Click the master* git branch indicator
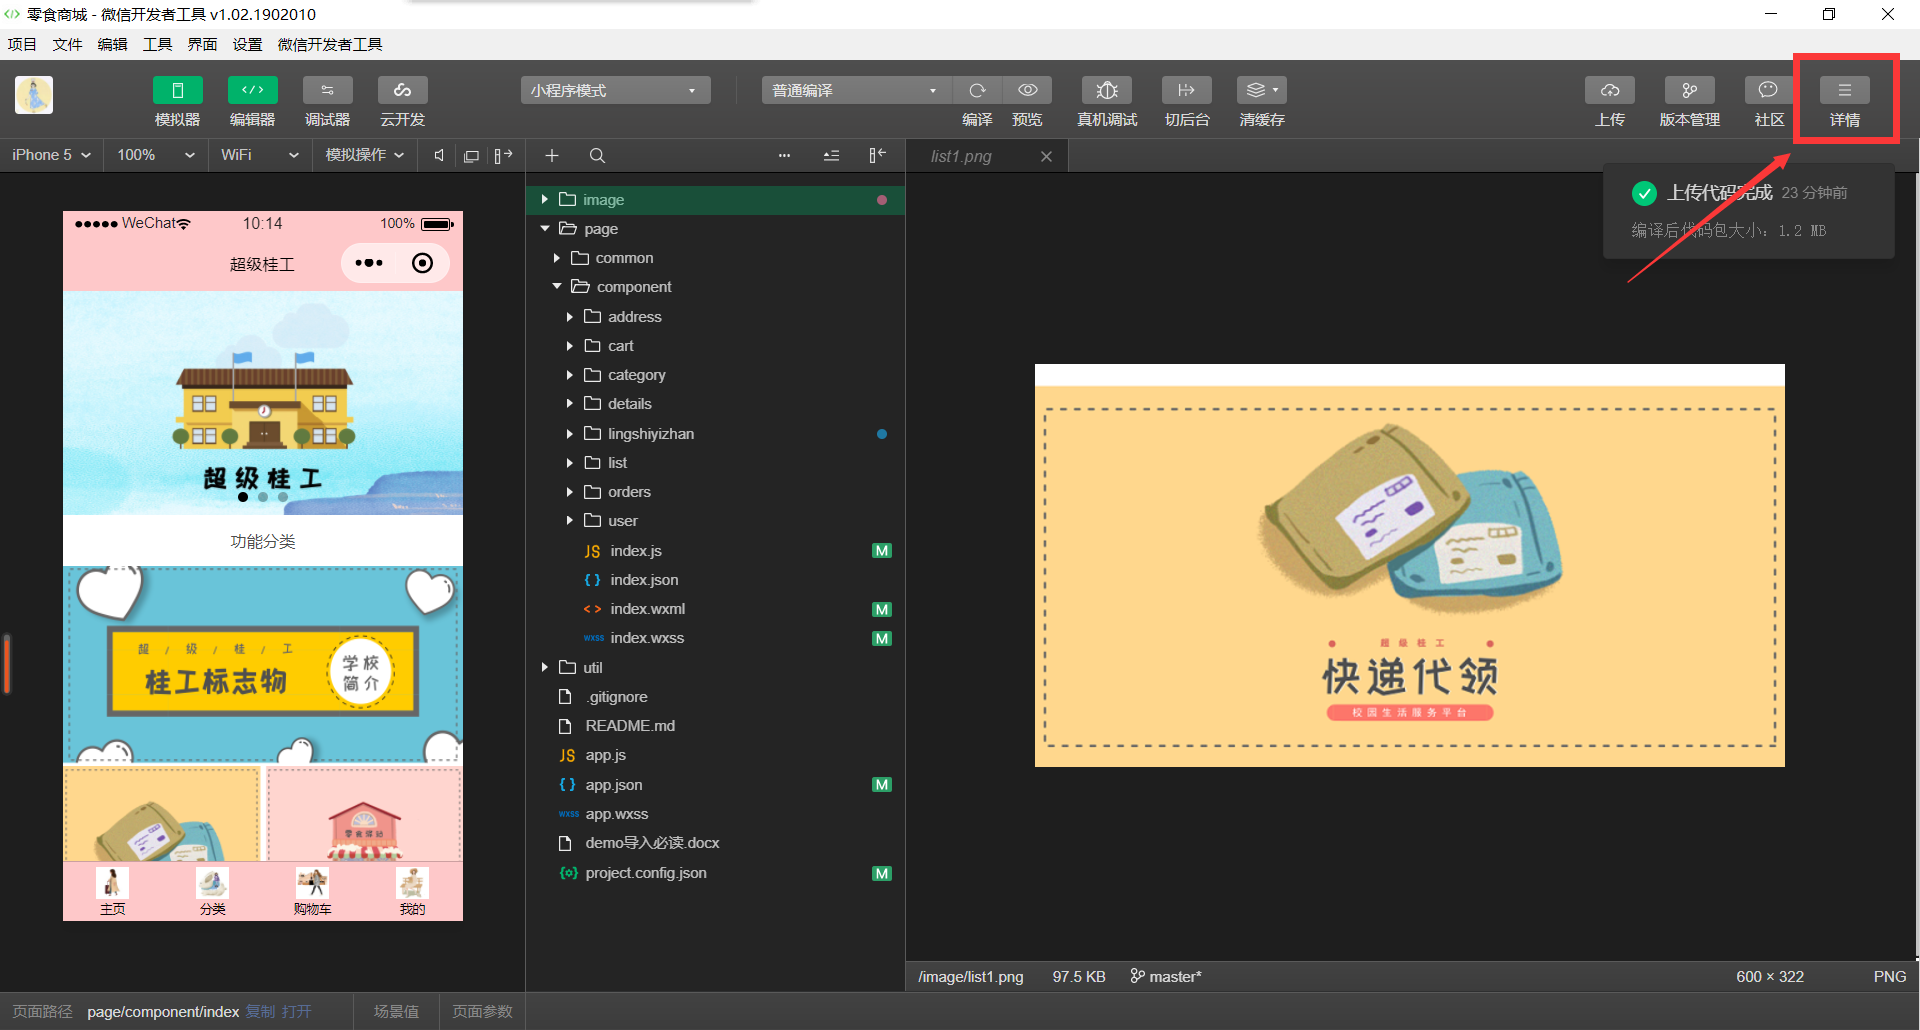This screenshot has height=1030, width=1920. (1166, 977)
